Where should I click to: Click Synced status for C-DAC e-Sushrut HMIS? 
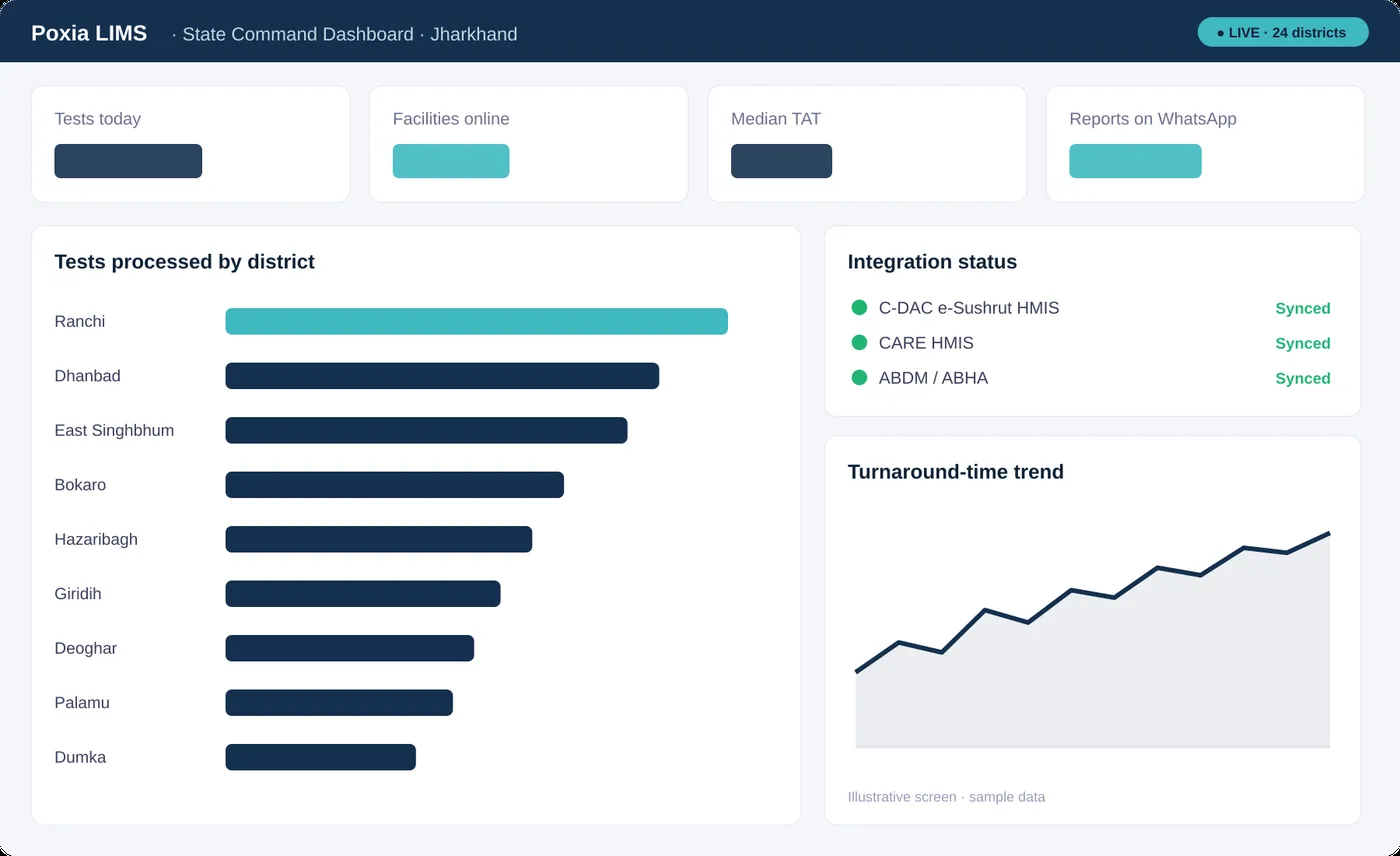[x=1303, y=309]
